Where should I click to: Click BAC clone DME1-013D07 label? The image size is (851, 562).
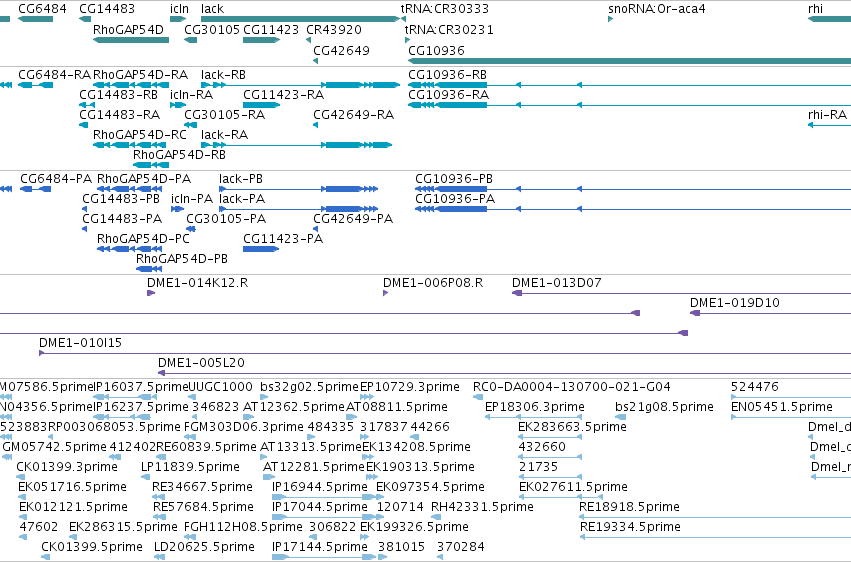(x=557, y=283)
